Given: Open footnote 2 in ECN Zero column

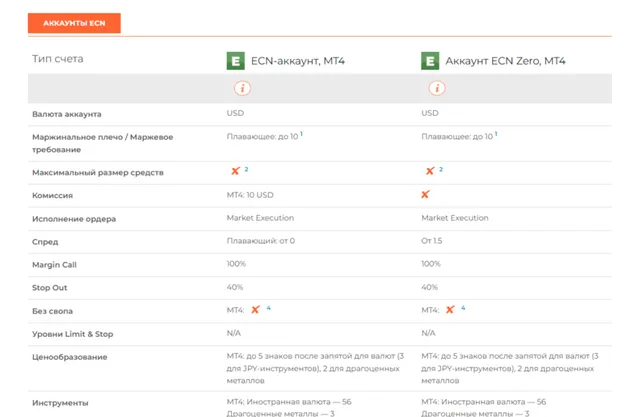Looking at the screenshot, I should 441,170.
